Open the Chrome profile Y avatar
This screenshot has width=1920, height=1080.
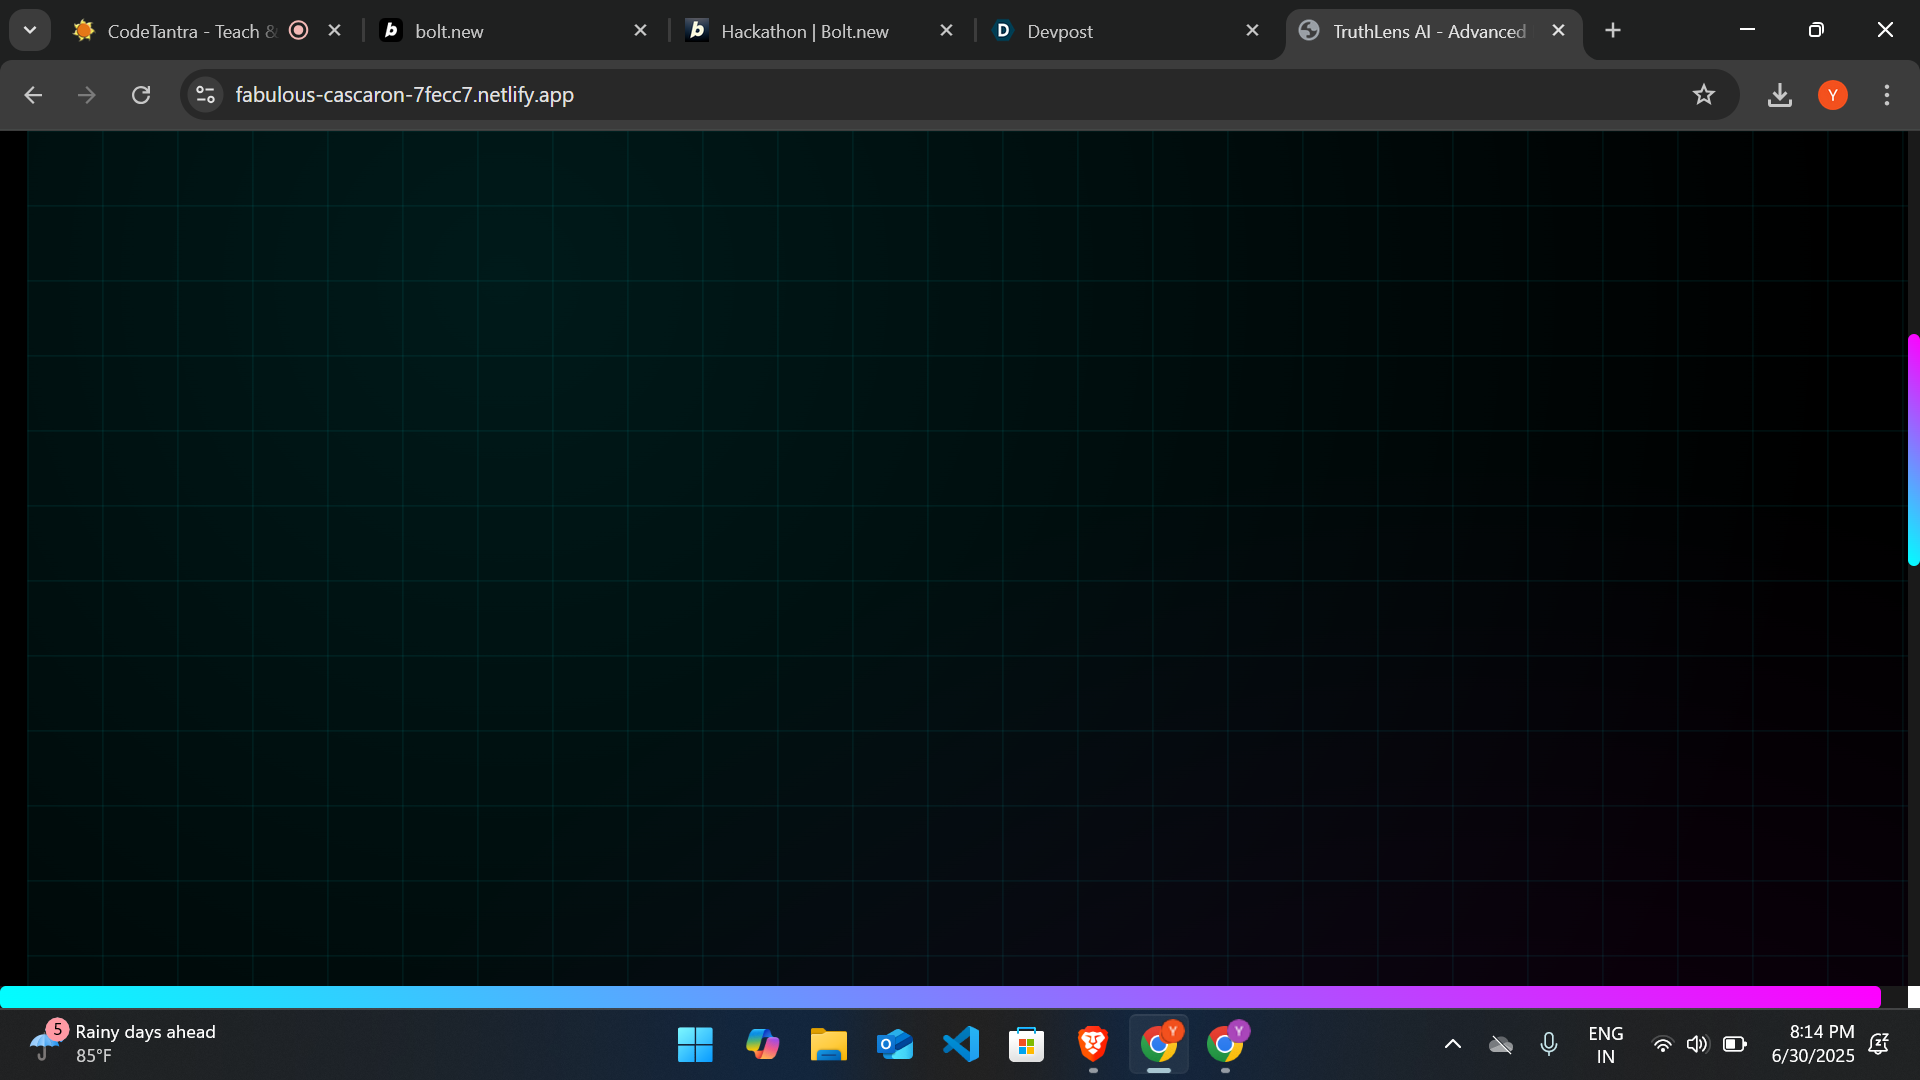(x=1832, y=95)
